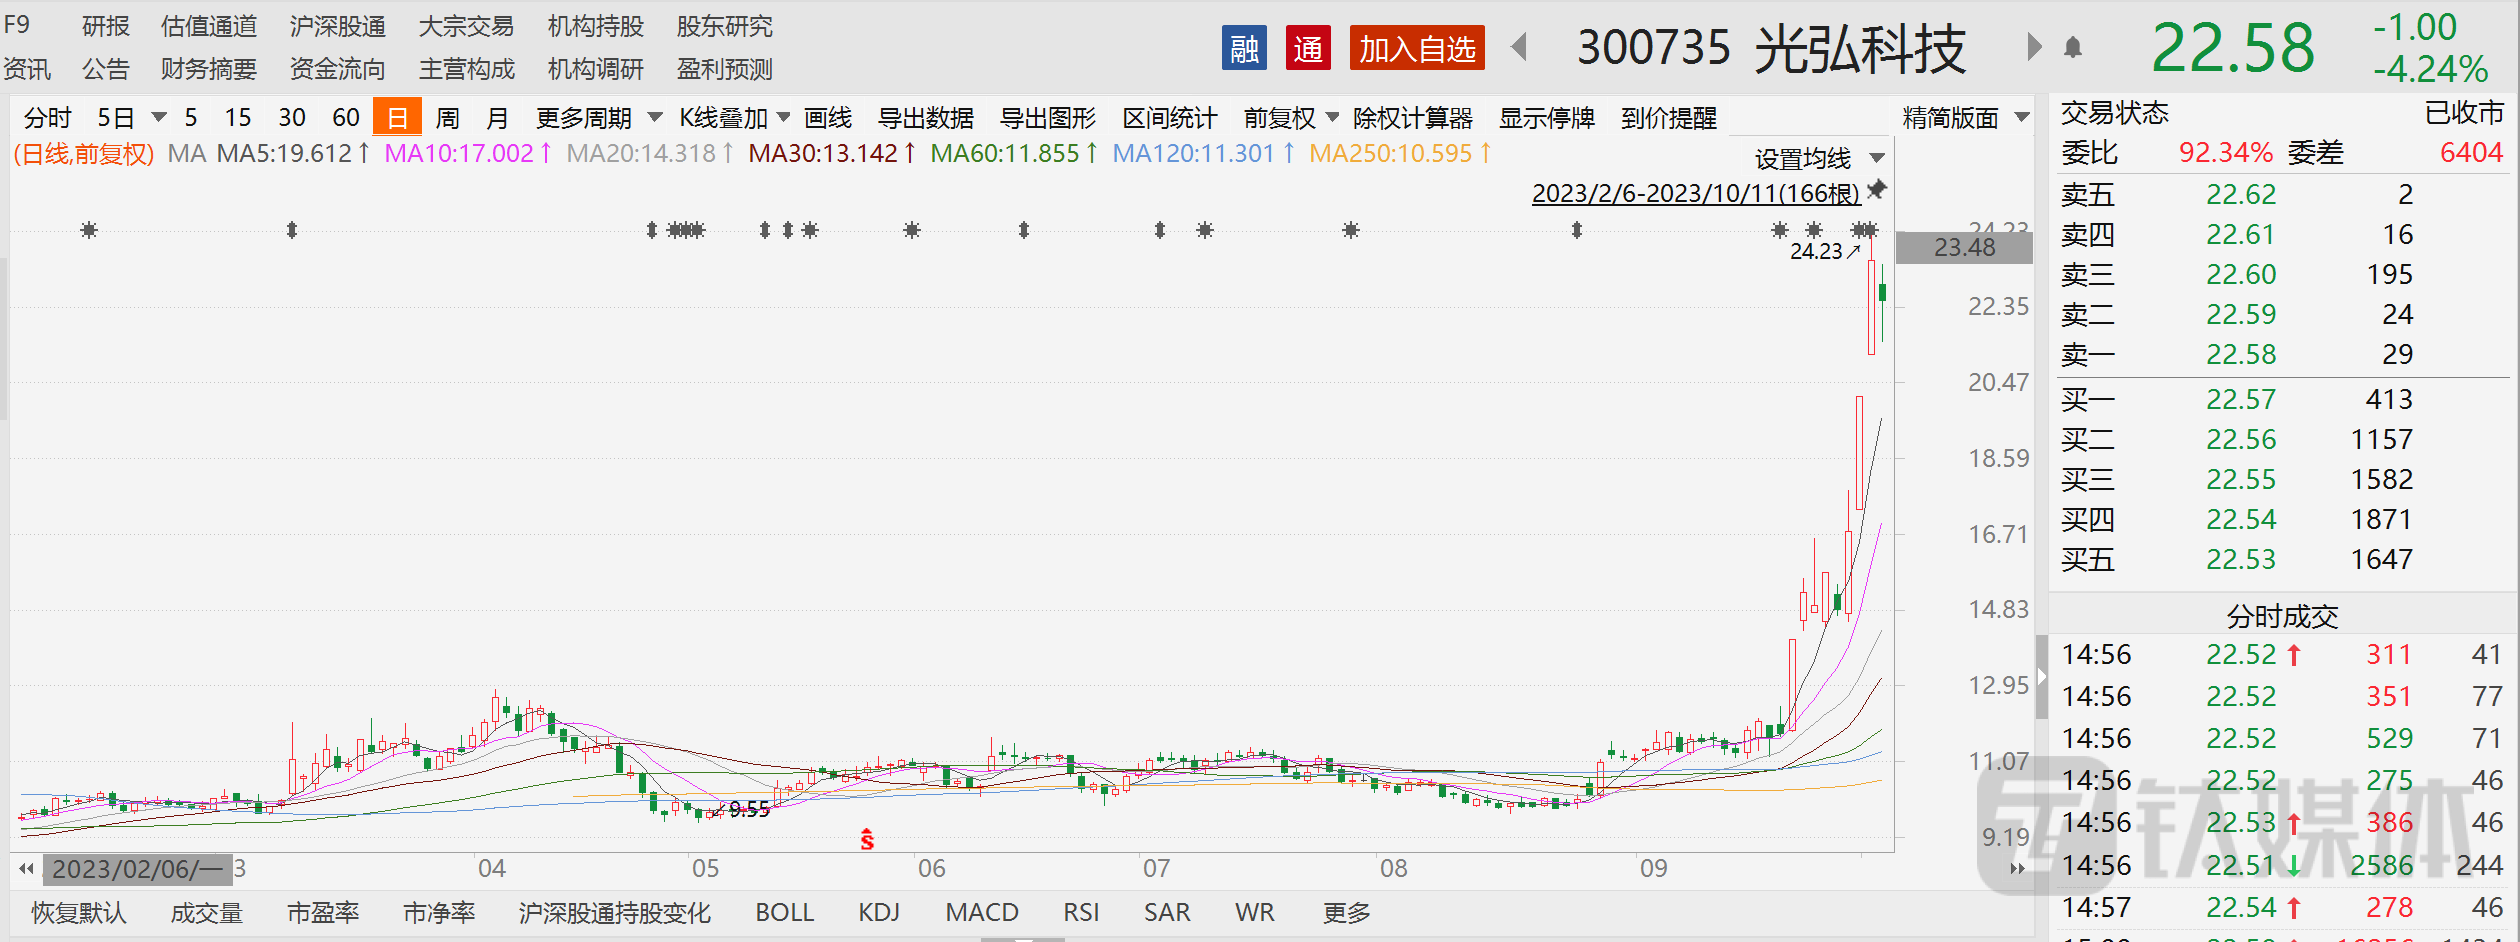Click the bell alert icon beside stock name

pyautogui.click(x=2073, y=47)
